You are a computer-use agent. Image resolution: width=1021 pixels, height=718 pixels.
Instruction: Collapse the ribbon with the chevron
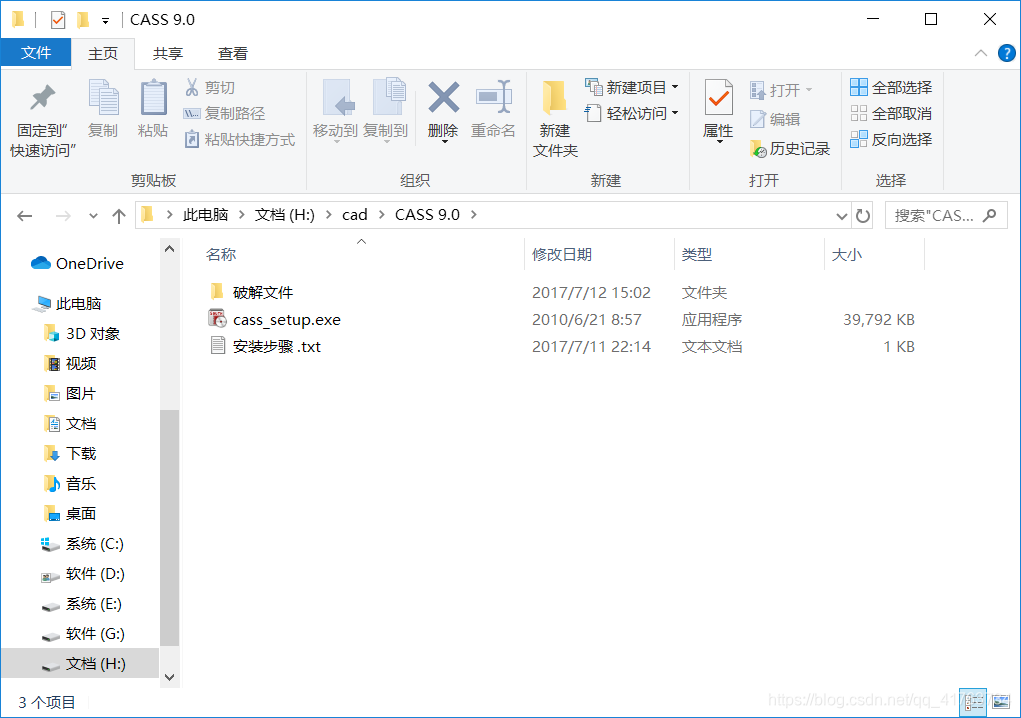(x=981, y=53)
